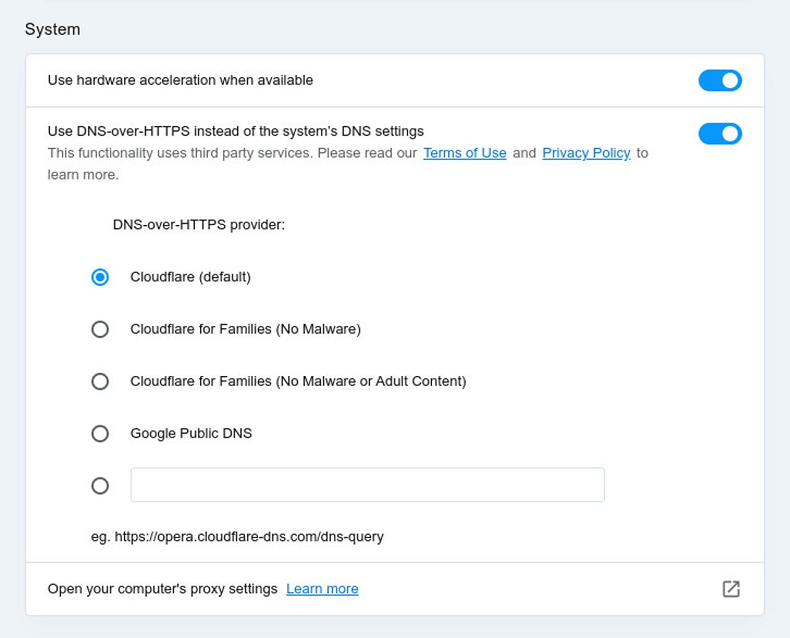This screenshot has width=790, height=638.
Task: Click the "Use hardware acceleration when available" label
Action: point(180,80)
